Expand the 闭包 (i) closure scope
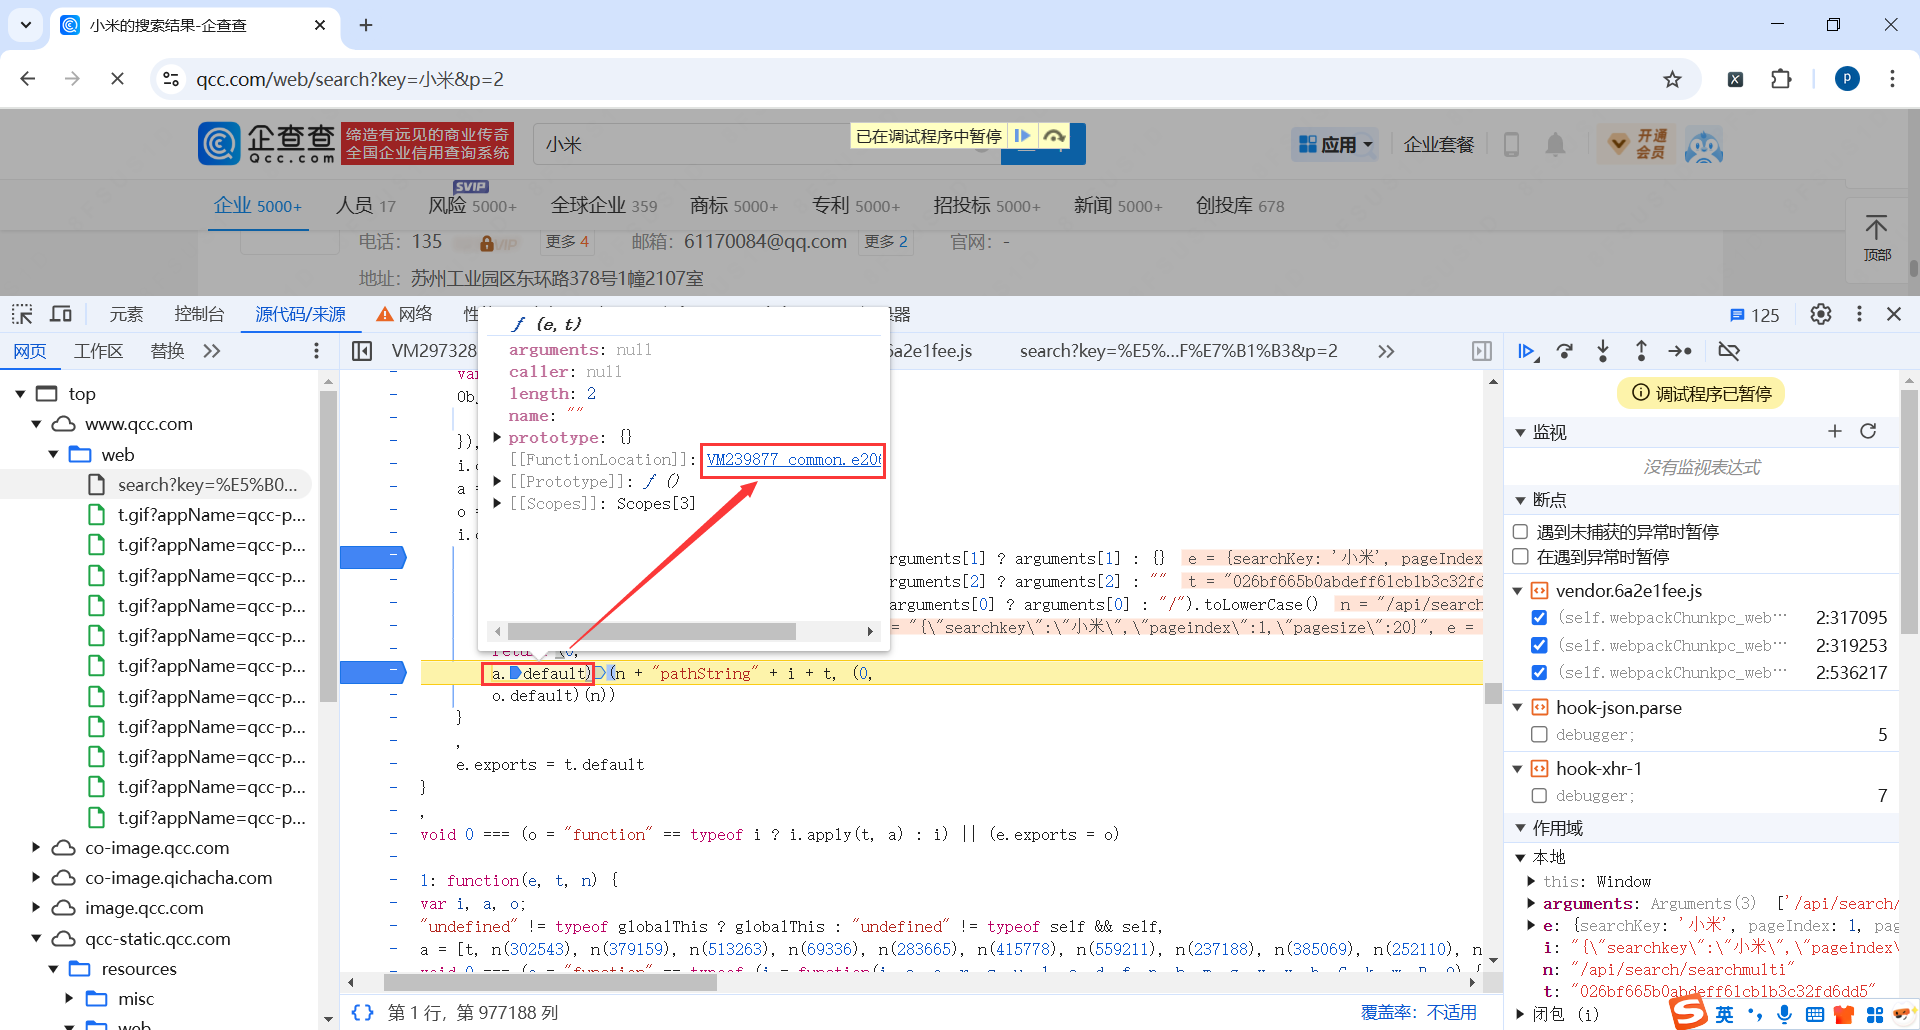 pos(1520,1014)
